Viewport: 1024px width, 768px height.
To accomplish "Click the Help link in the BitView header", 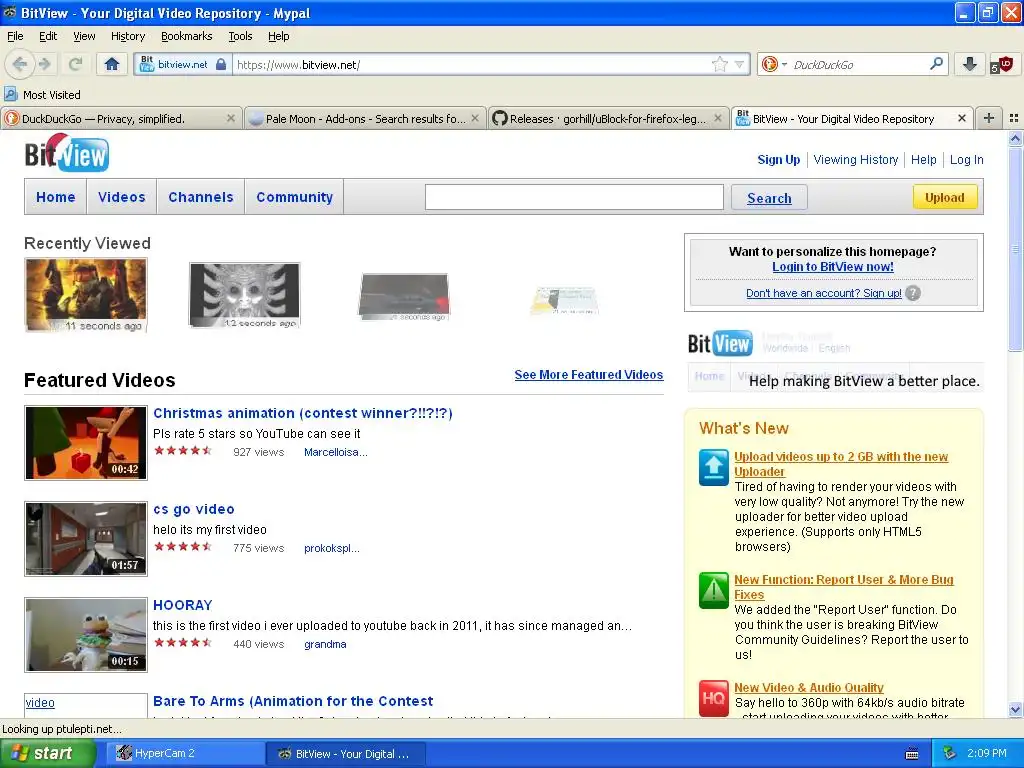I will click(923, 159).
